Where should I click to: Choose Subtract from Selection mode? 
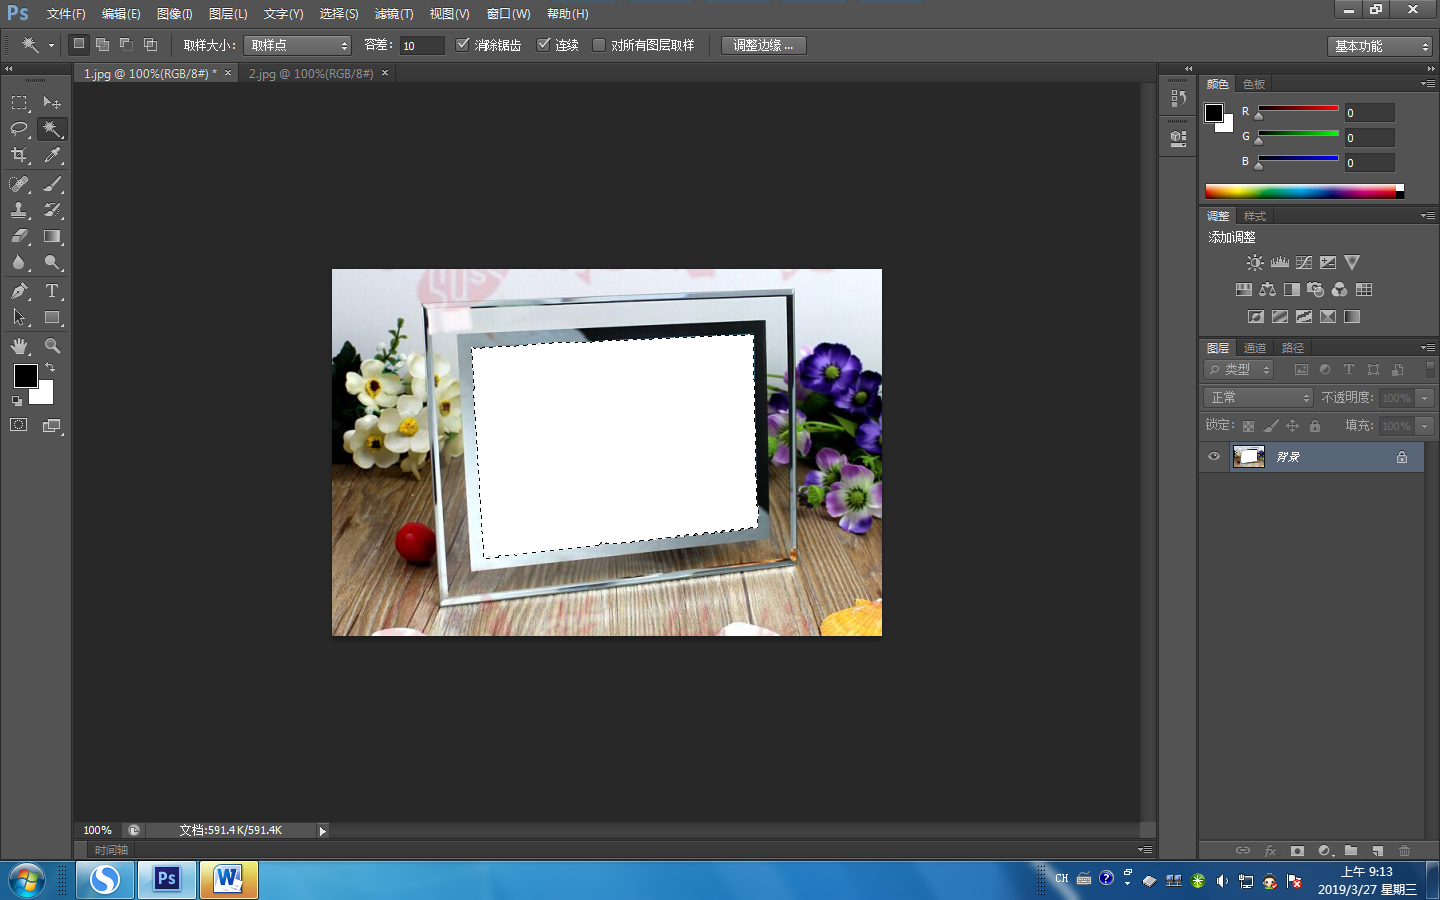[x=126, y=44]
